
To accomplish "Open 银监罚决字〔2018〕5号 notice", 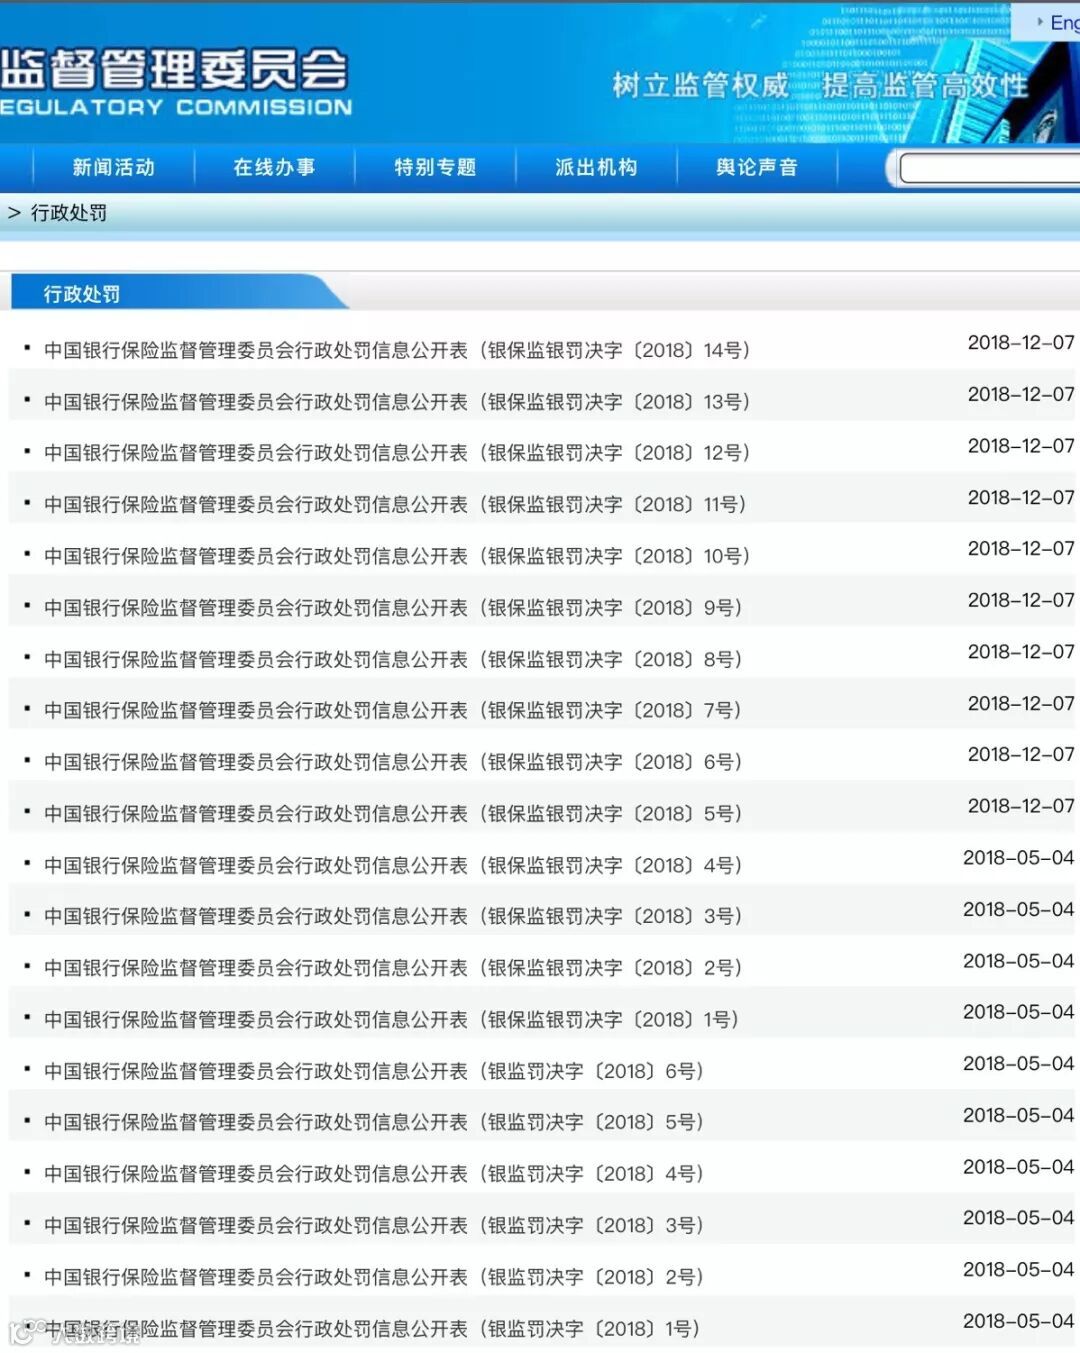I will (374, 1123).
